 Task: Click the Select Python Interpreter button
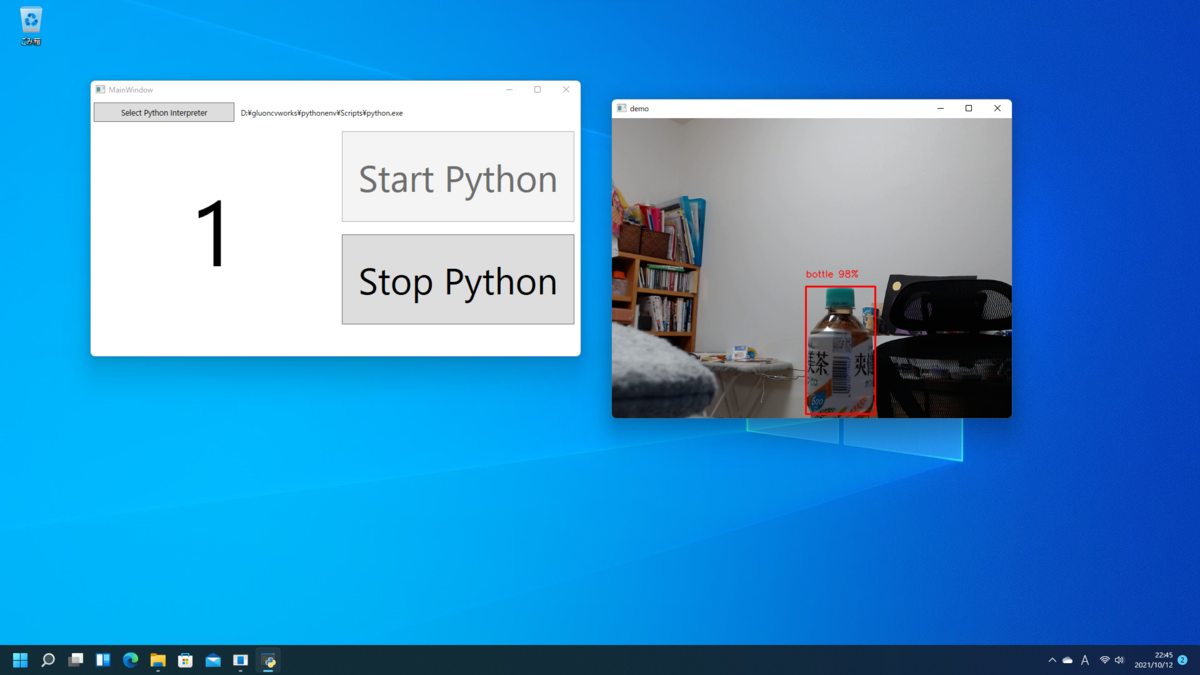(164, 113)
